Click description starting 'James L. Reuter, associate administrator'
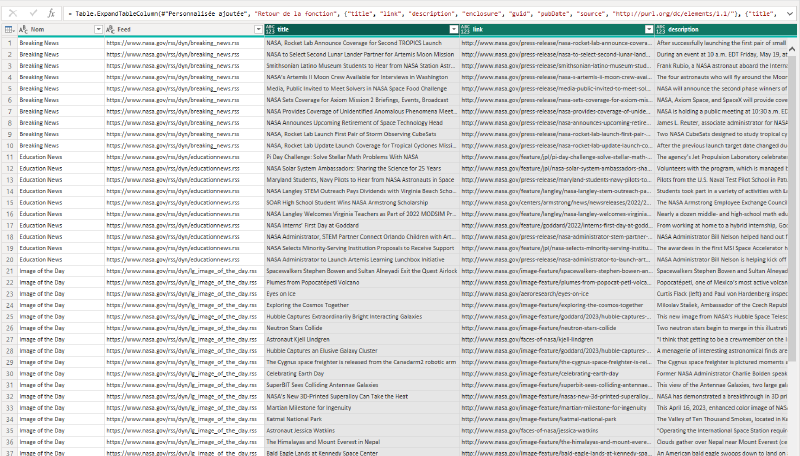This screenshot has height=456, width=800. click(x=722, y=123)
